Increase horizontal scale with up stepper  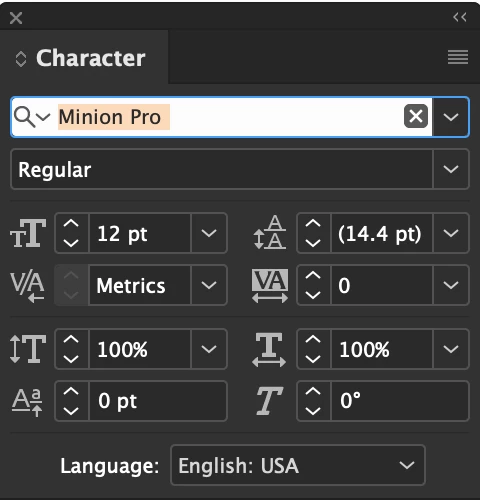point(313,339)
